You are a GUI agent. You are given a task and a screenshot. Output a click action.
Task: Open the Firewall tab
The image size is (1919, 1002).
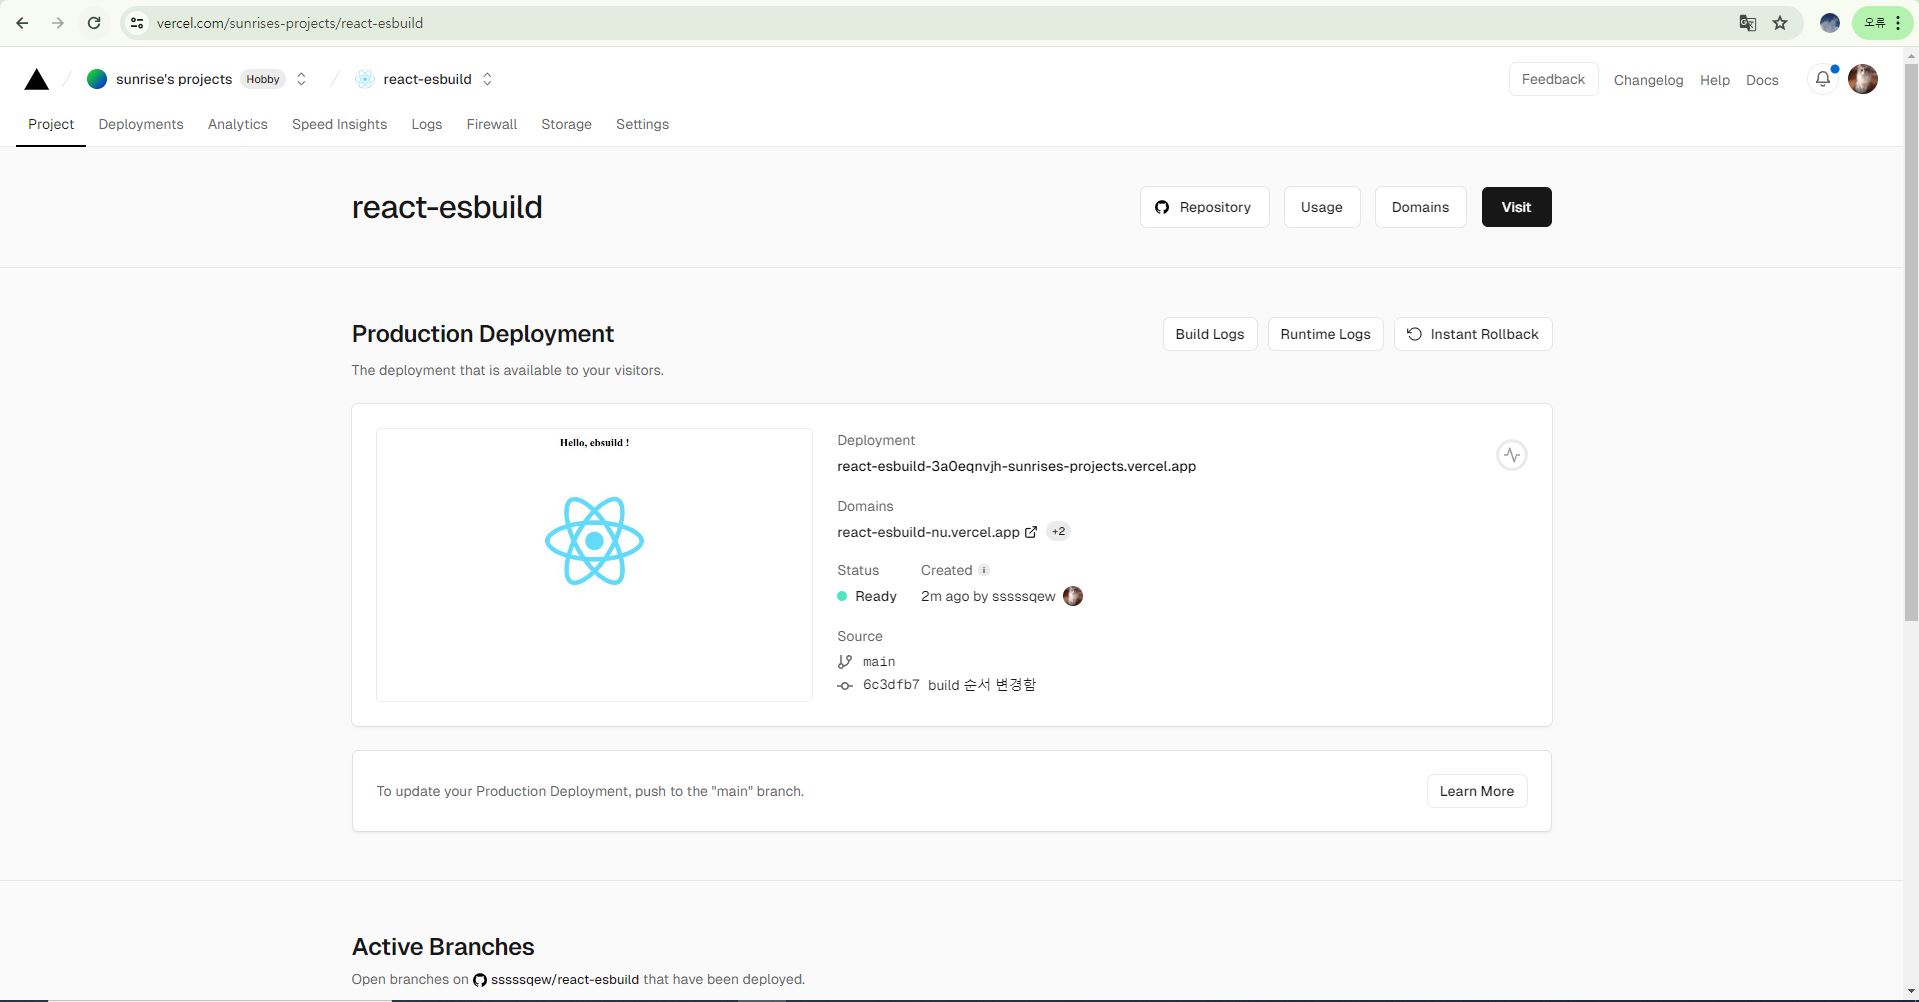[x=492, y=124]
